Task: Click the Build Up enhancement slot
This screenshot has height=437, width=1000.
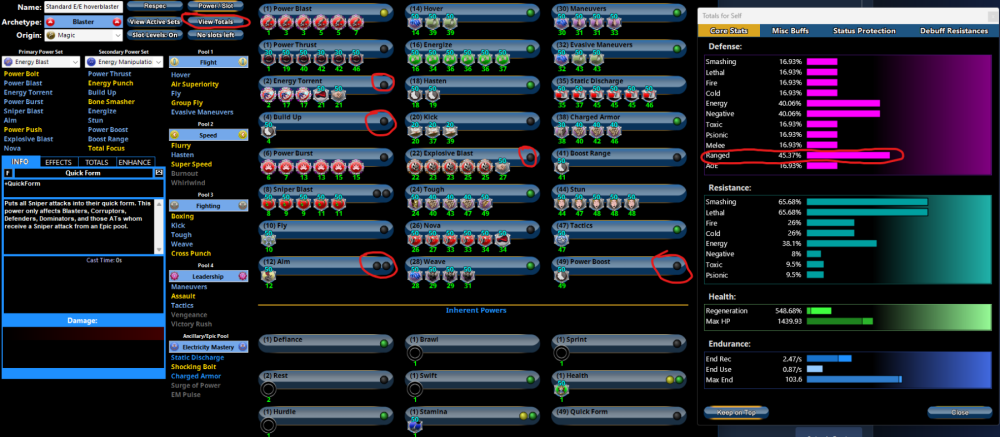Action: pos(267,133)
